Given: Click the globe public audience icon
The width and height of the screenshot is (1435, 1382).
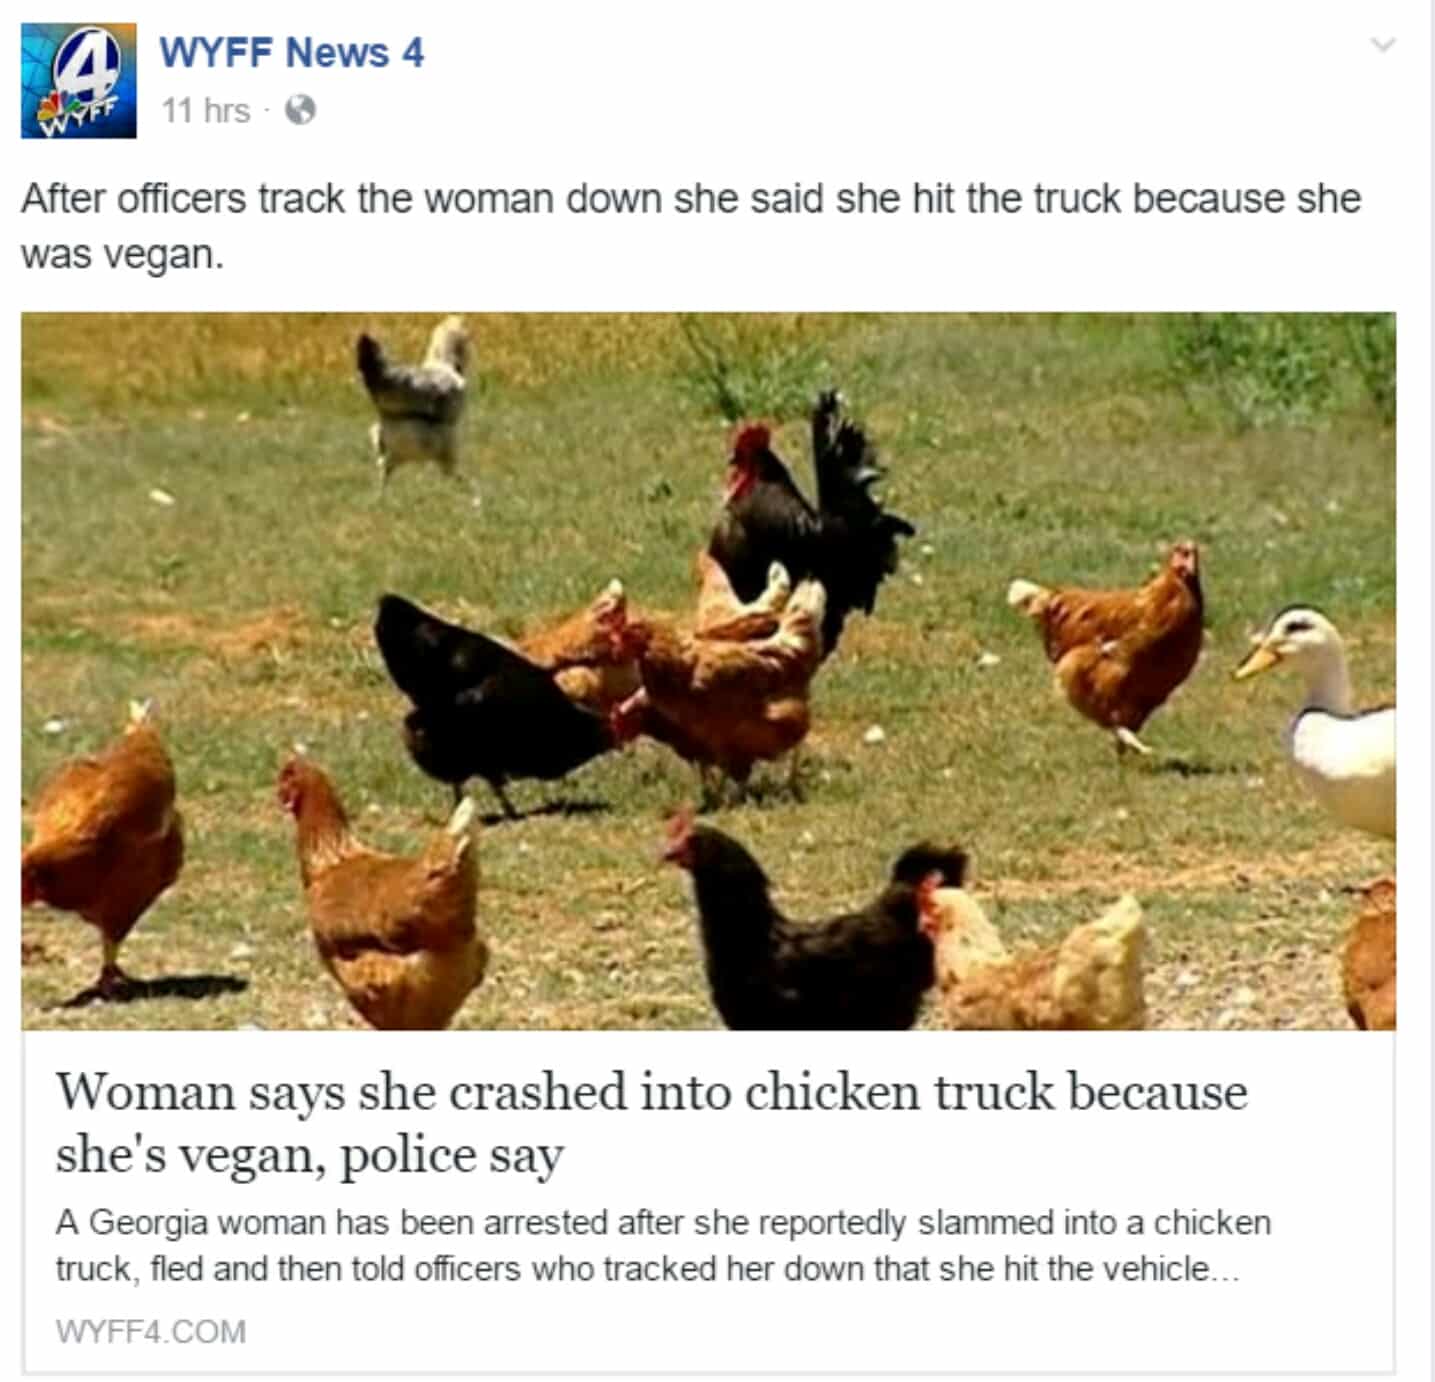Looking at the screenshot, I should click(x=300, y=110).
